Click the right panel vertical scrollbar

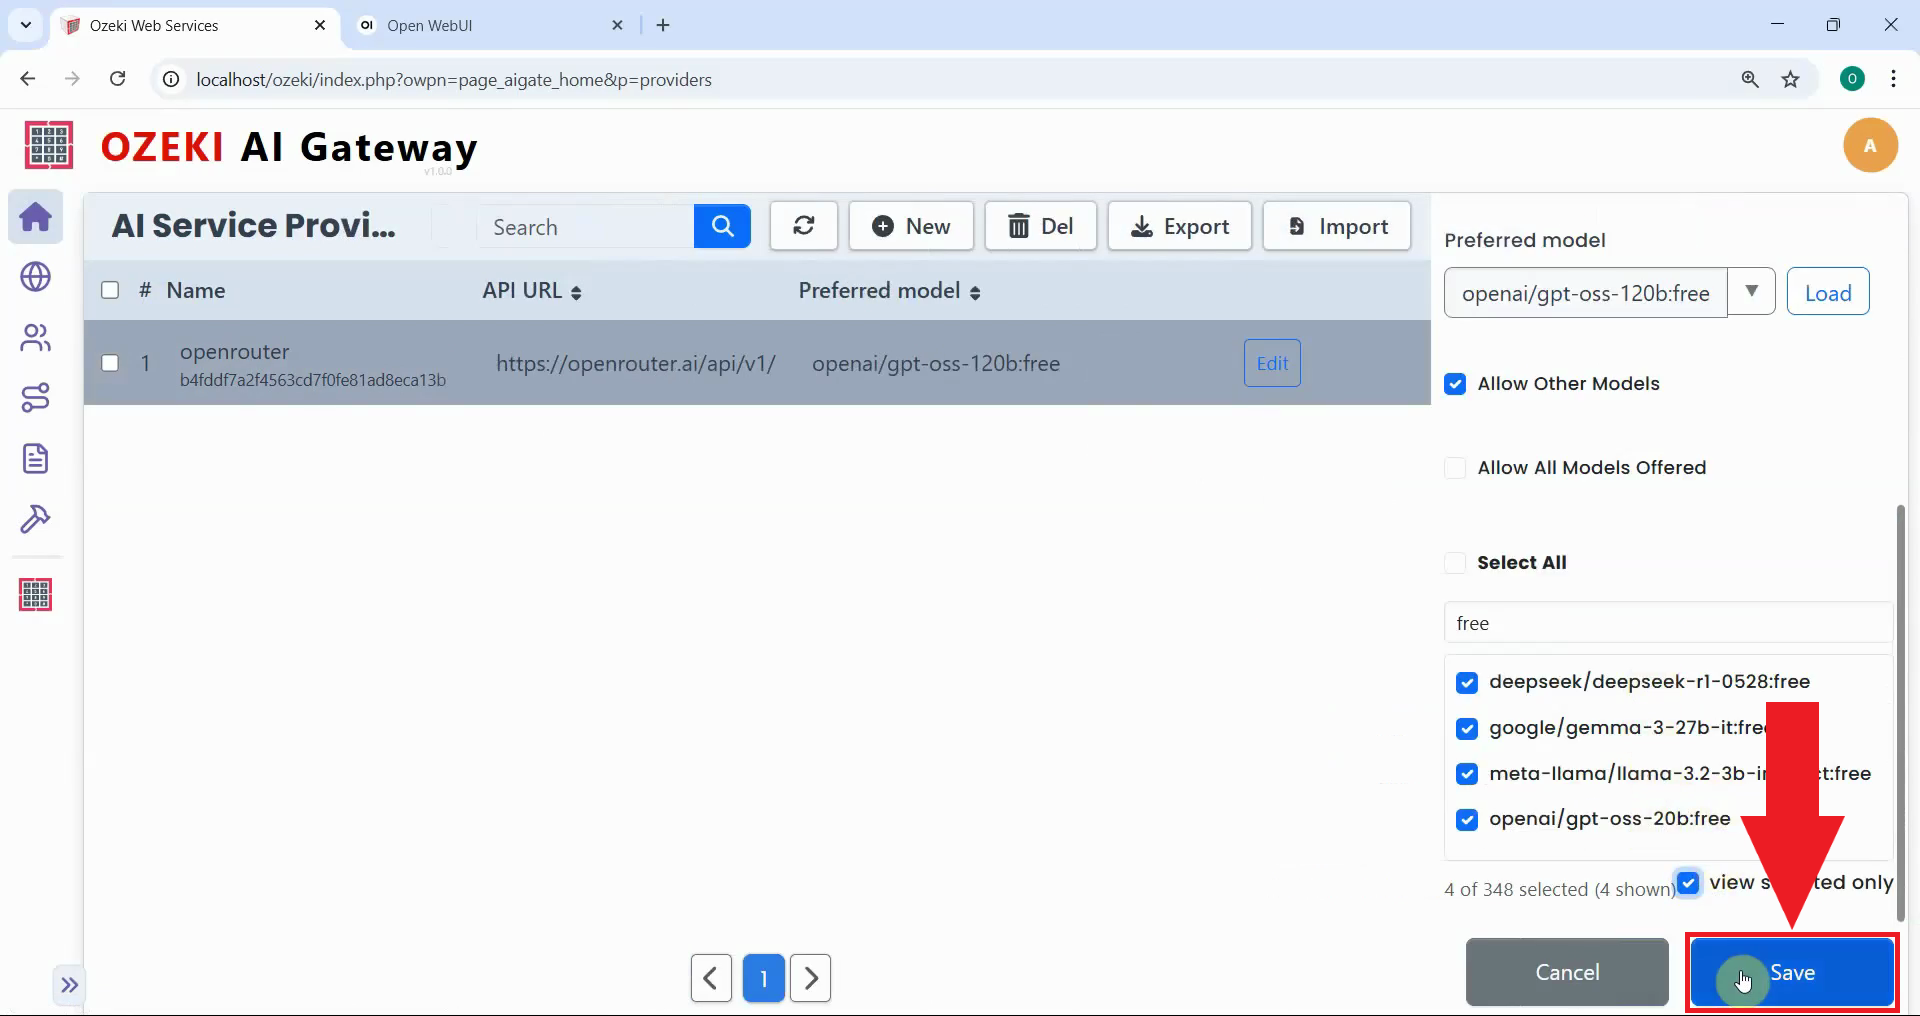[1900, 710]
